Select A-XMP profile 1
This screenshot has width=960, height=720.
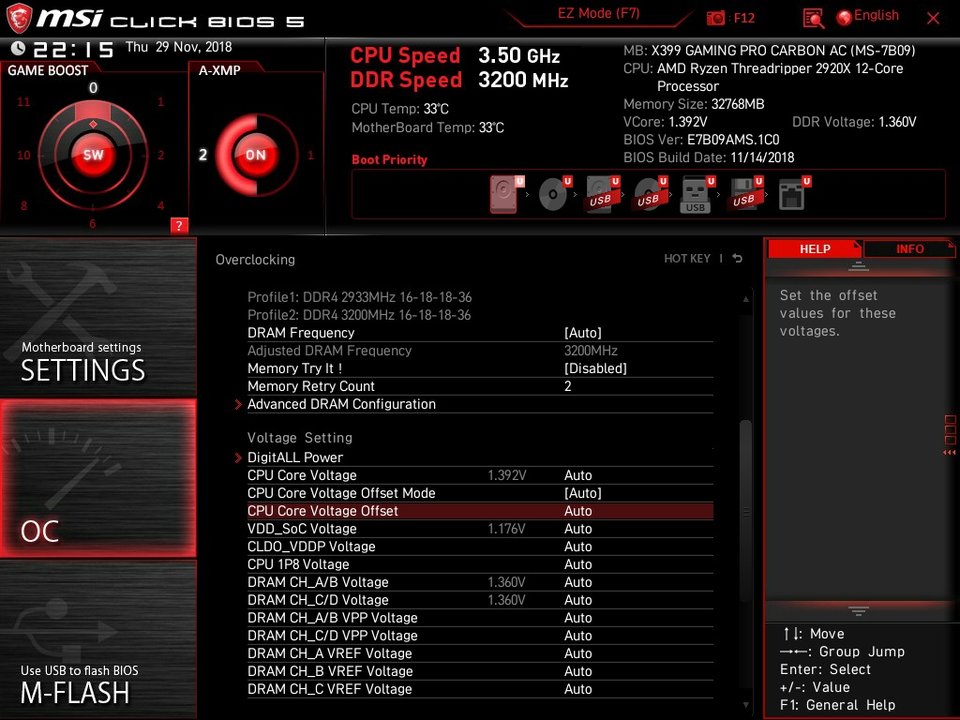click(x=310, y=155)
